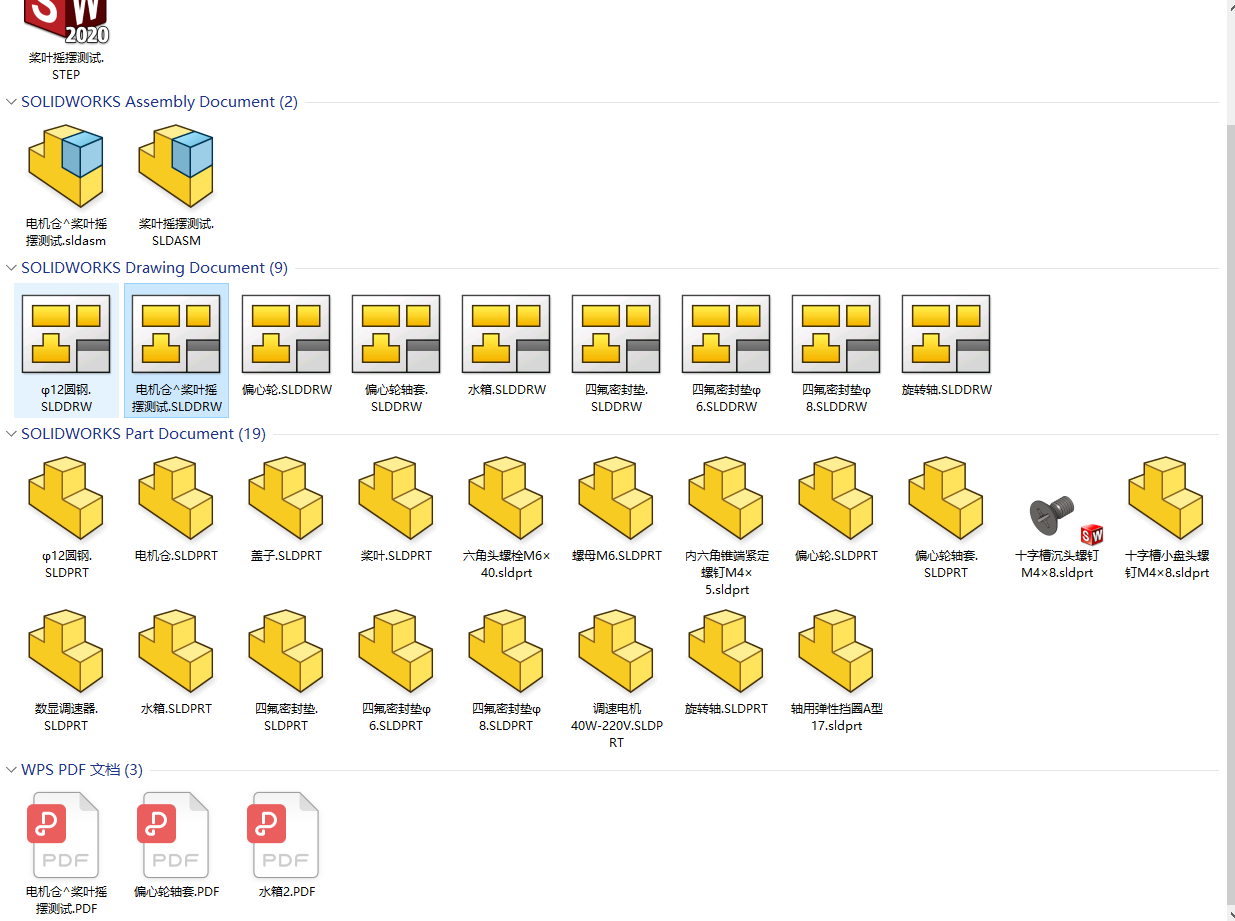Collapse SOLIDWORKS Assembly Document group chevron
Image resolution: width=1235 pixels, height=921 pixels.
coord(11,102)
